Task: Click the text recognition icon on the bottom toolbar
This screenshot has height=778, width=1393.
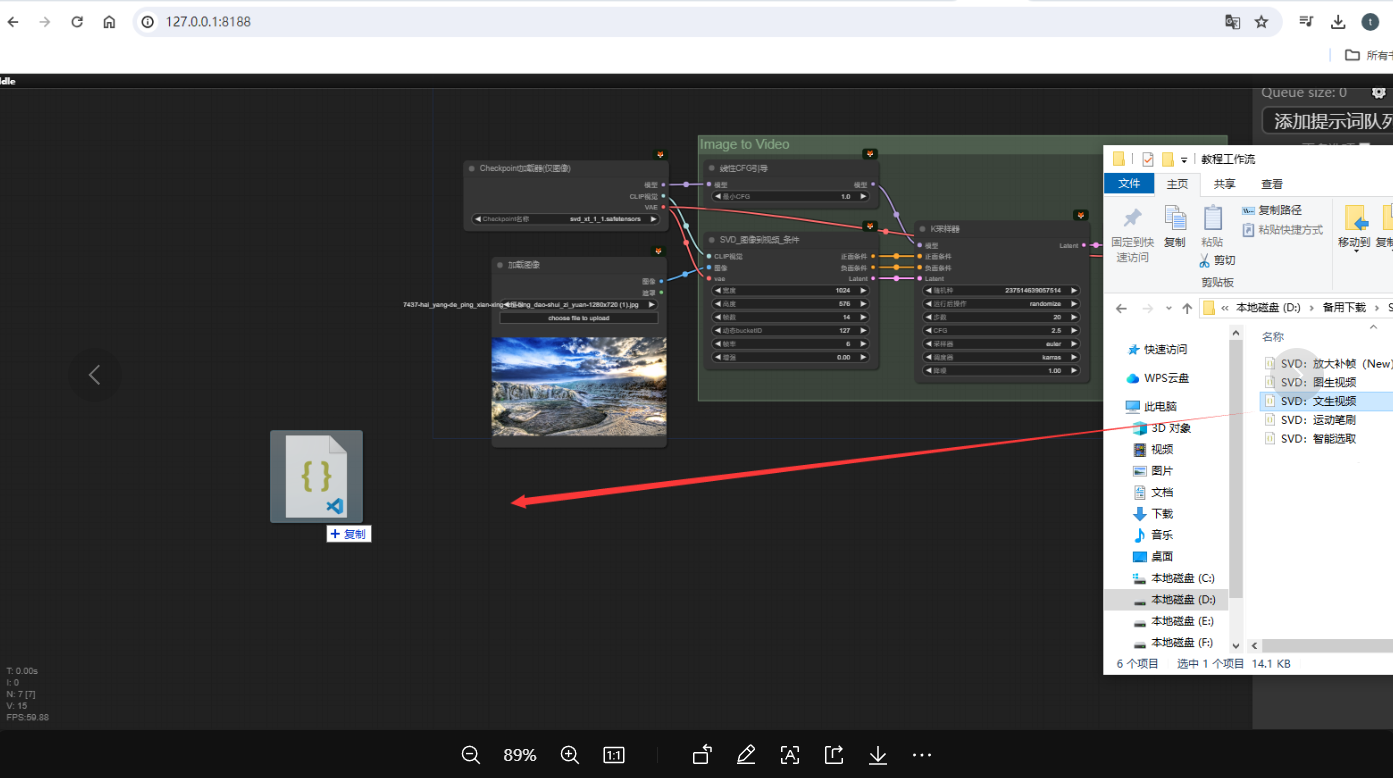Action: [790, 755]
